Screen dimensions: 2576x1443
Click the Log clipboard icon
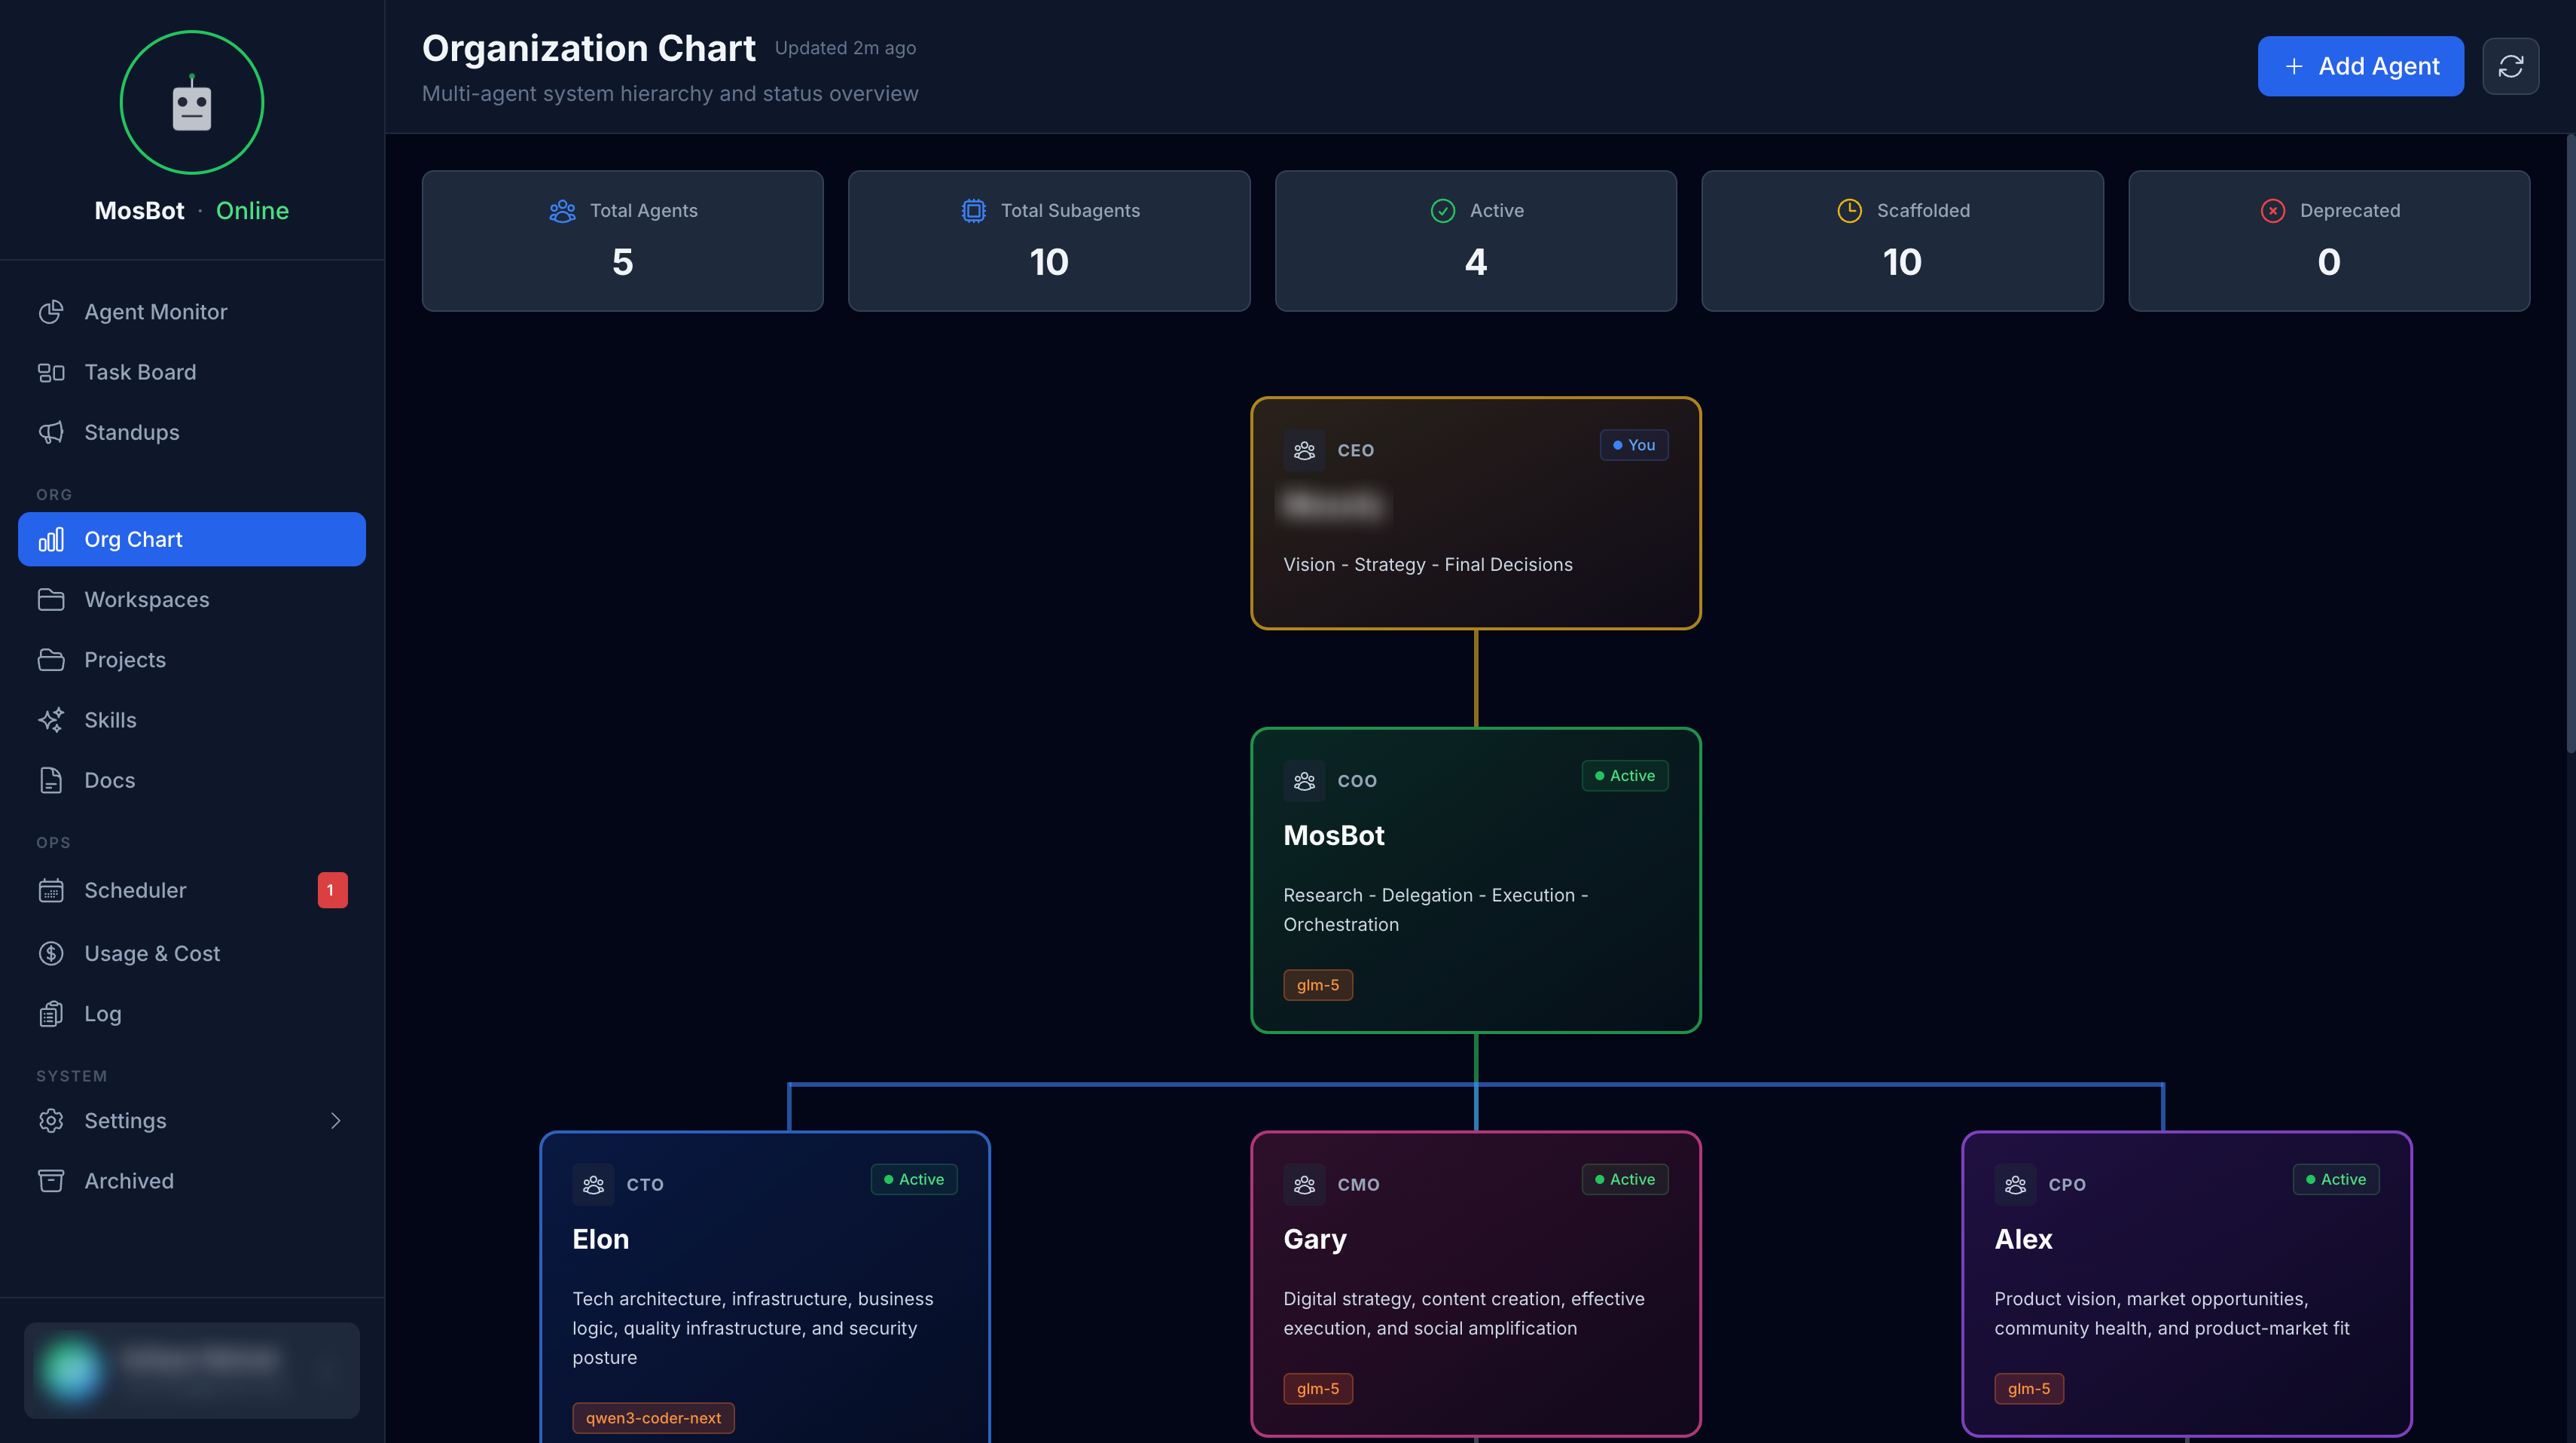point(52,1013)
